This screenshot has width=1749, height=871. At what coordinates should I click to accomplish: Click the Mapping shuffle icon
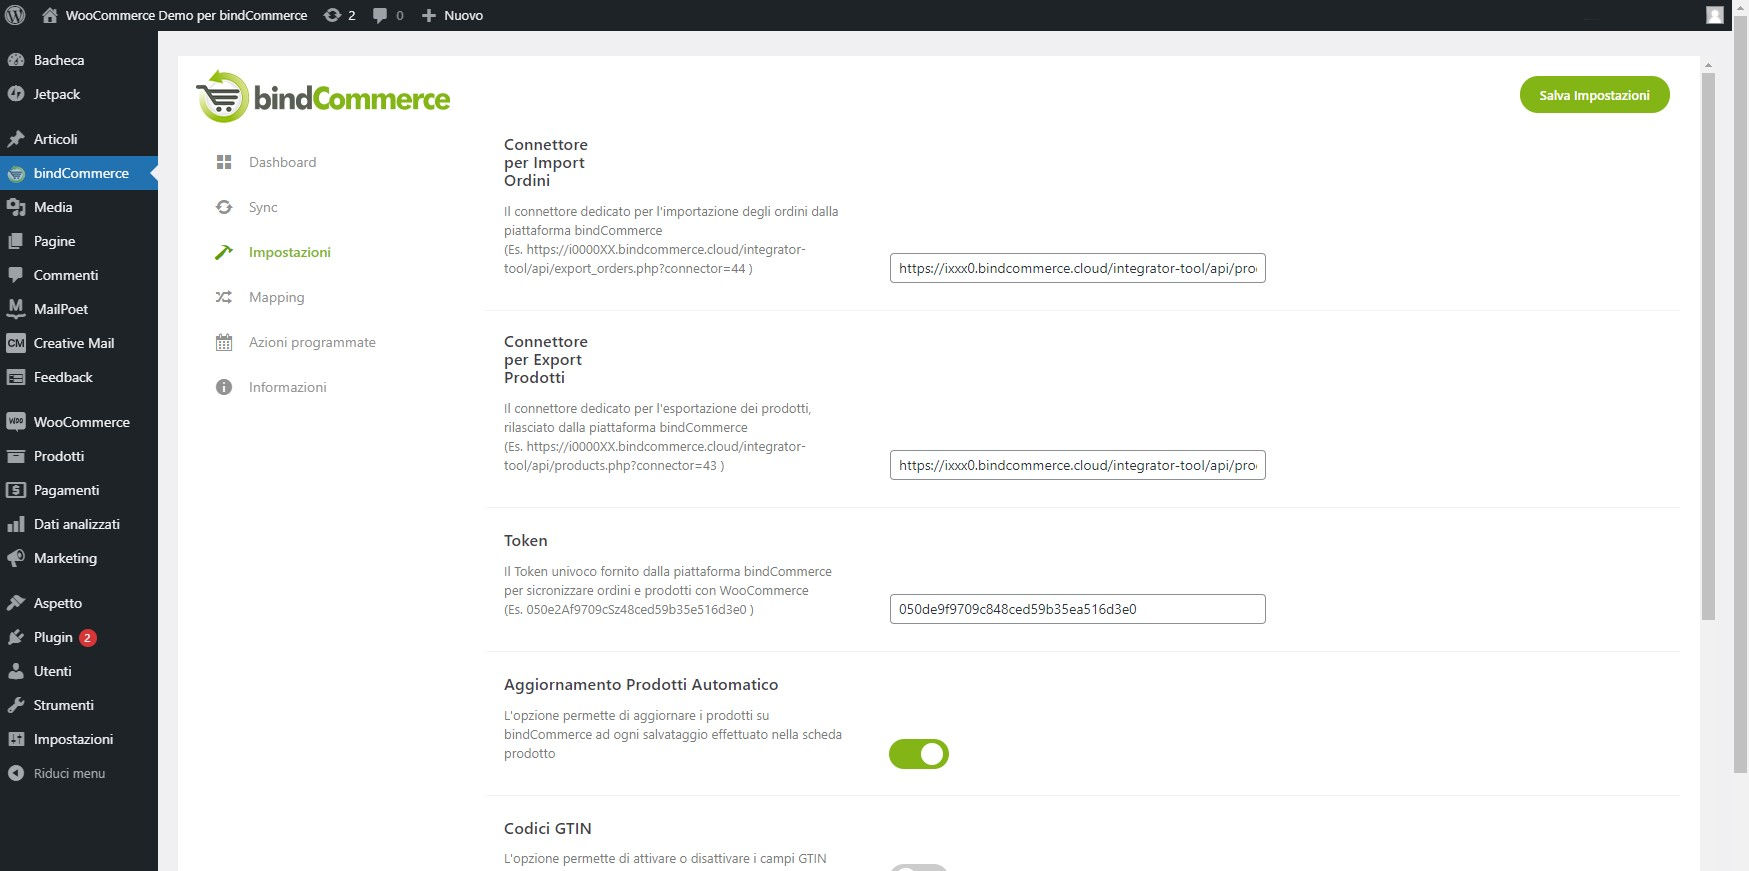(x=224, y=297)
